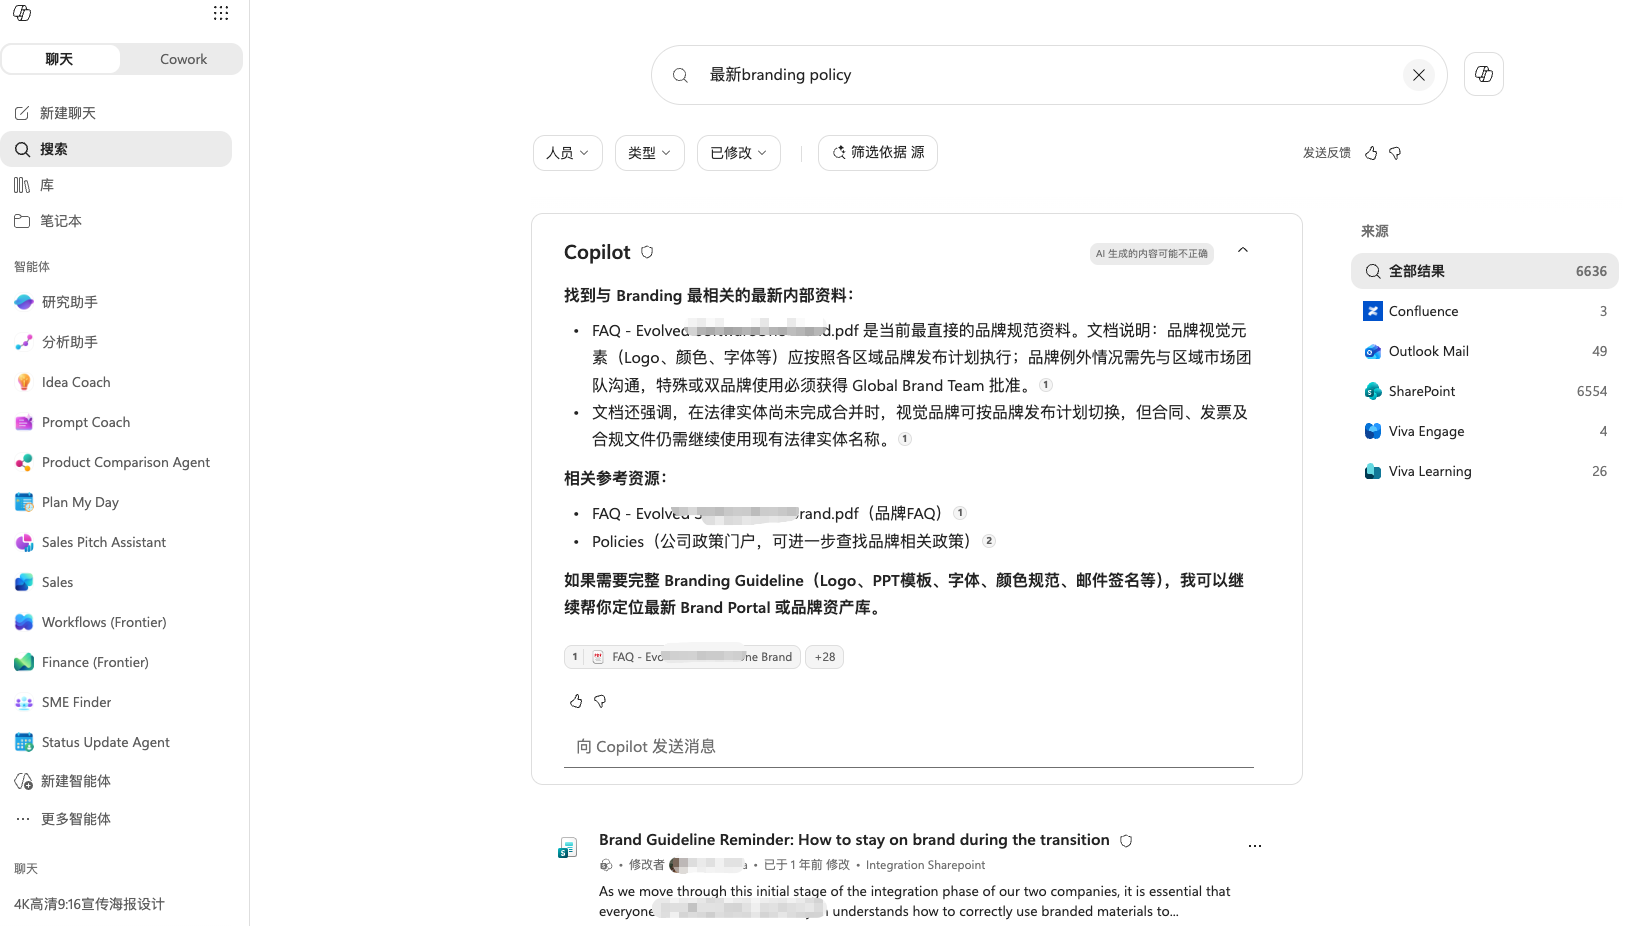Viewport: 1635px width, 926px height.
Task: Click the SharePoint file icon of Brand Guideline result
Action: tap(568, 848)
